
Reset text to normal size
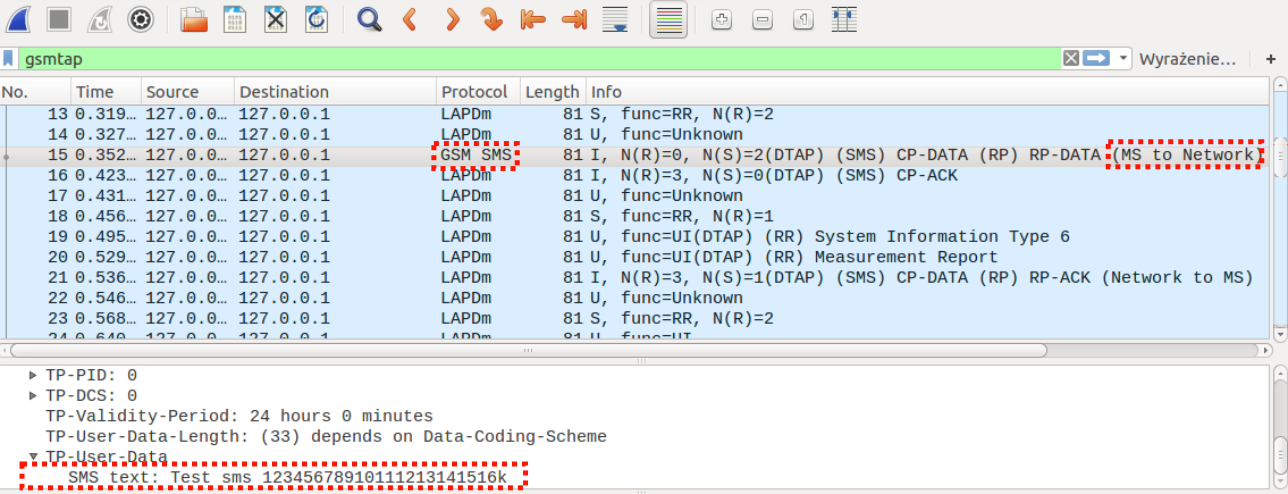[x=803, y=19]
